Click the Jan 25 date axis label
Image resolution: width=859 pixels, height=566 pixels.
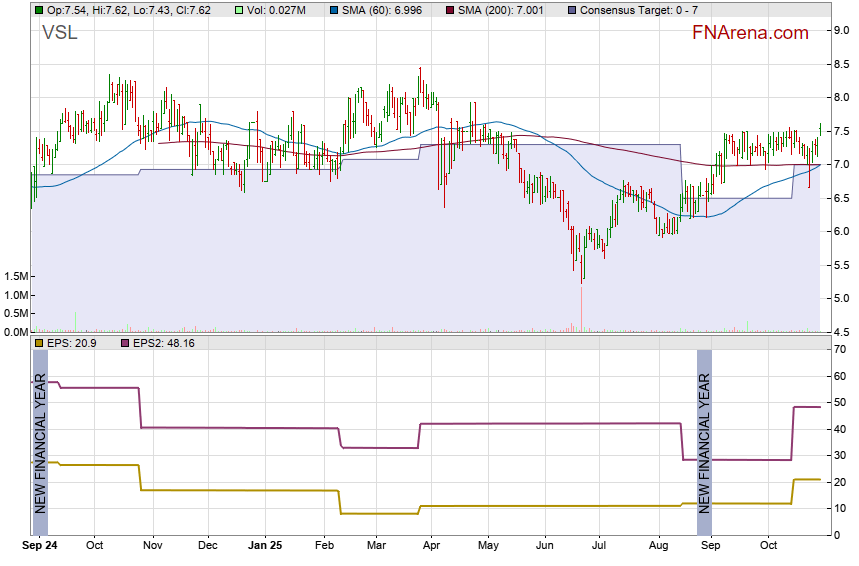[x=264, y=546]
